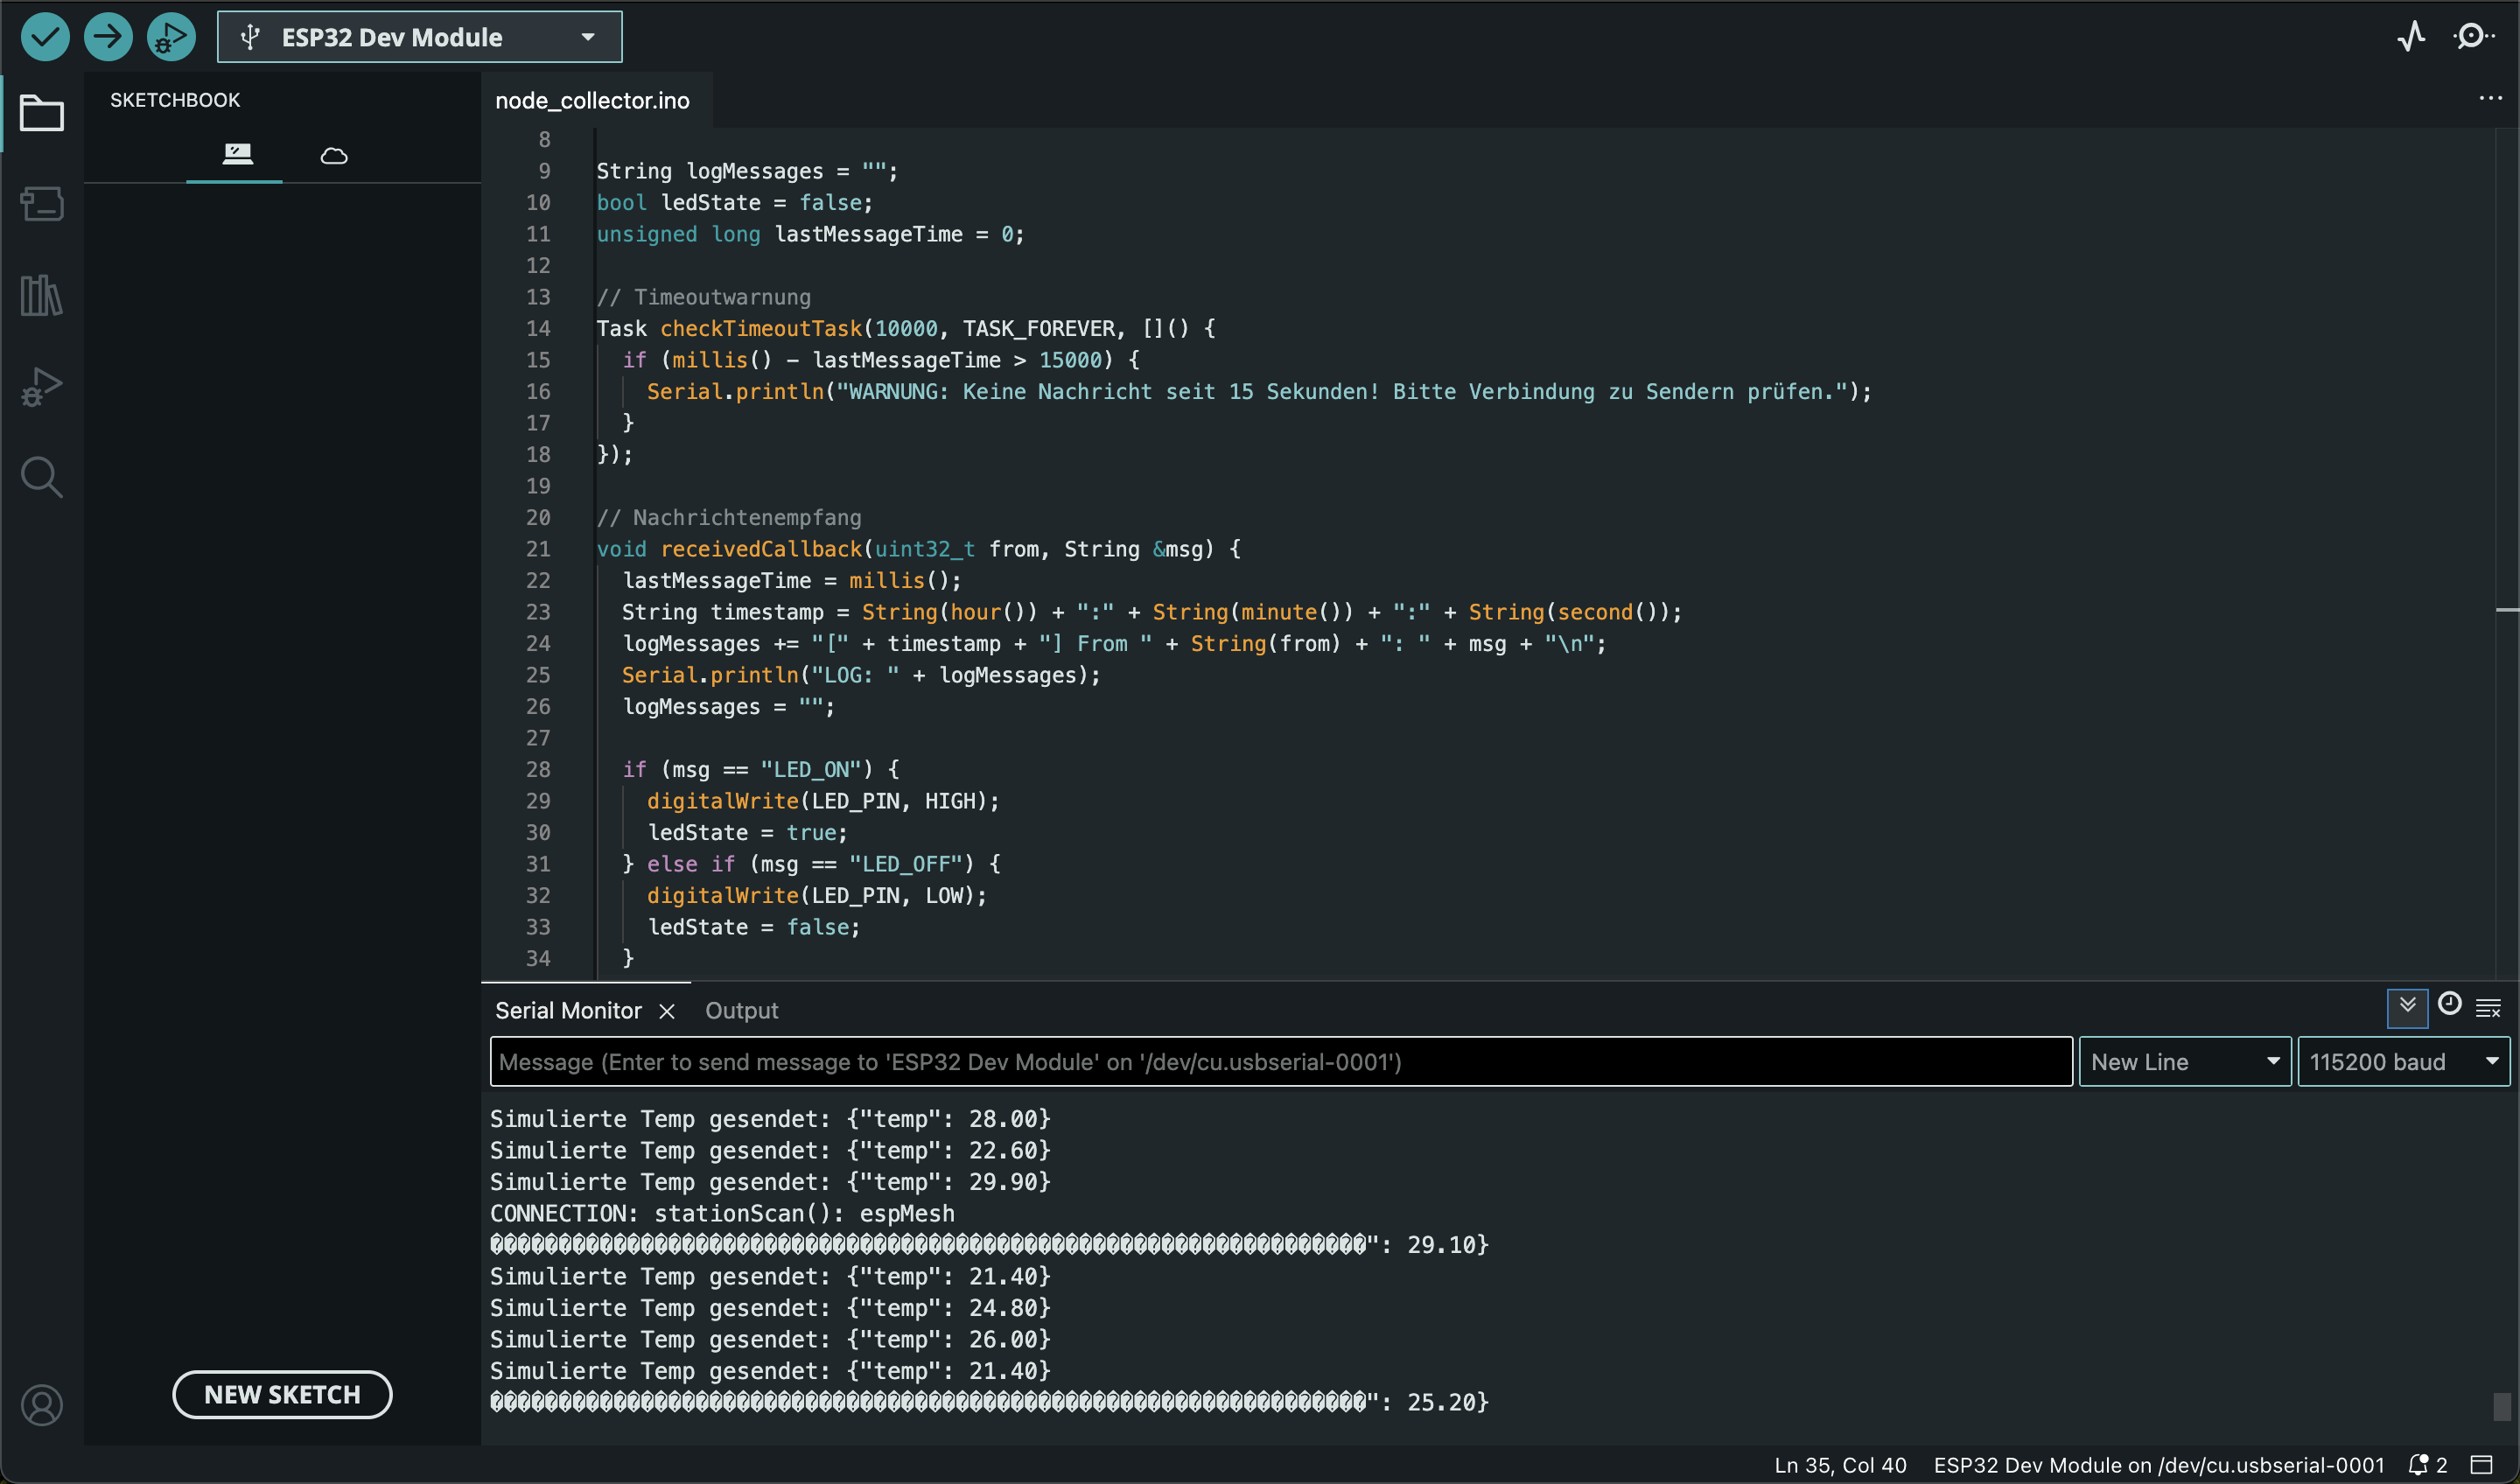This screenshot has width=2520, height=1484.
Task: Select the Serial Monitor tab
Action: [568, 1011]
